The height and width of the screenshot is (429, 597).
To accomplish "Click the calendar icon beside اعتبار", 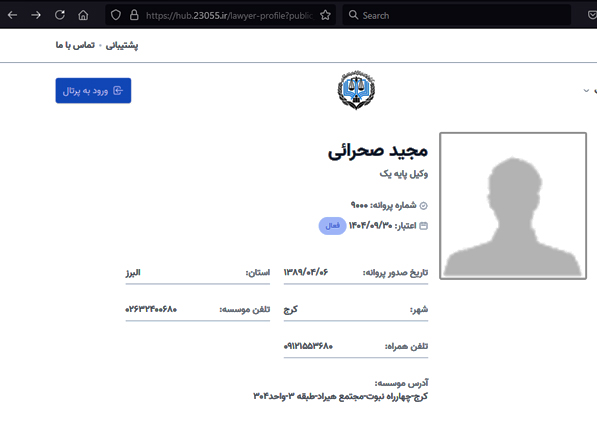I will click(423, 226).
